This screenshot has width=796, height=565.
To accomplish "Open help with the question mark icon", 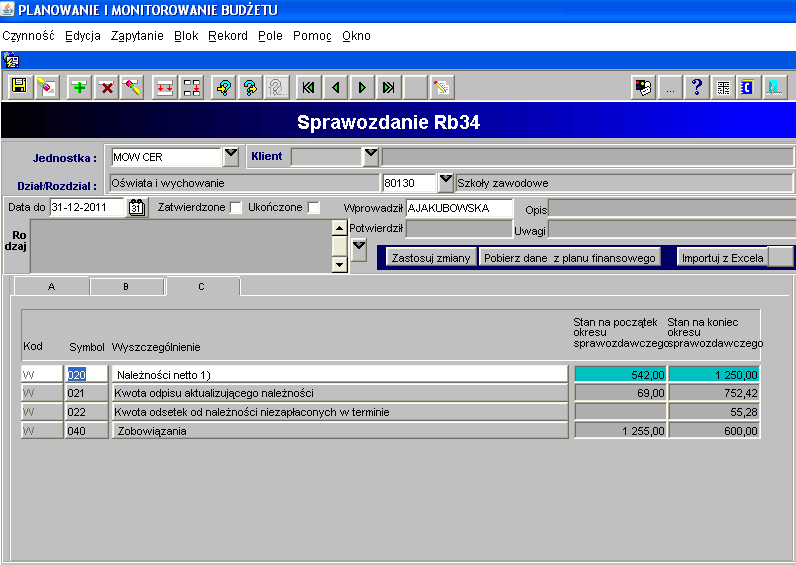I will 696,87.
